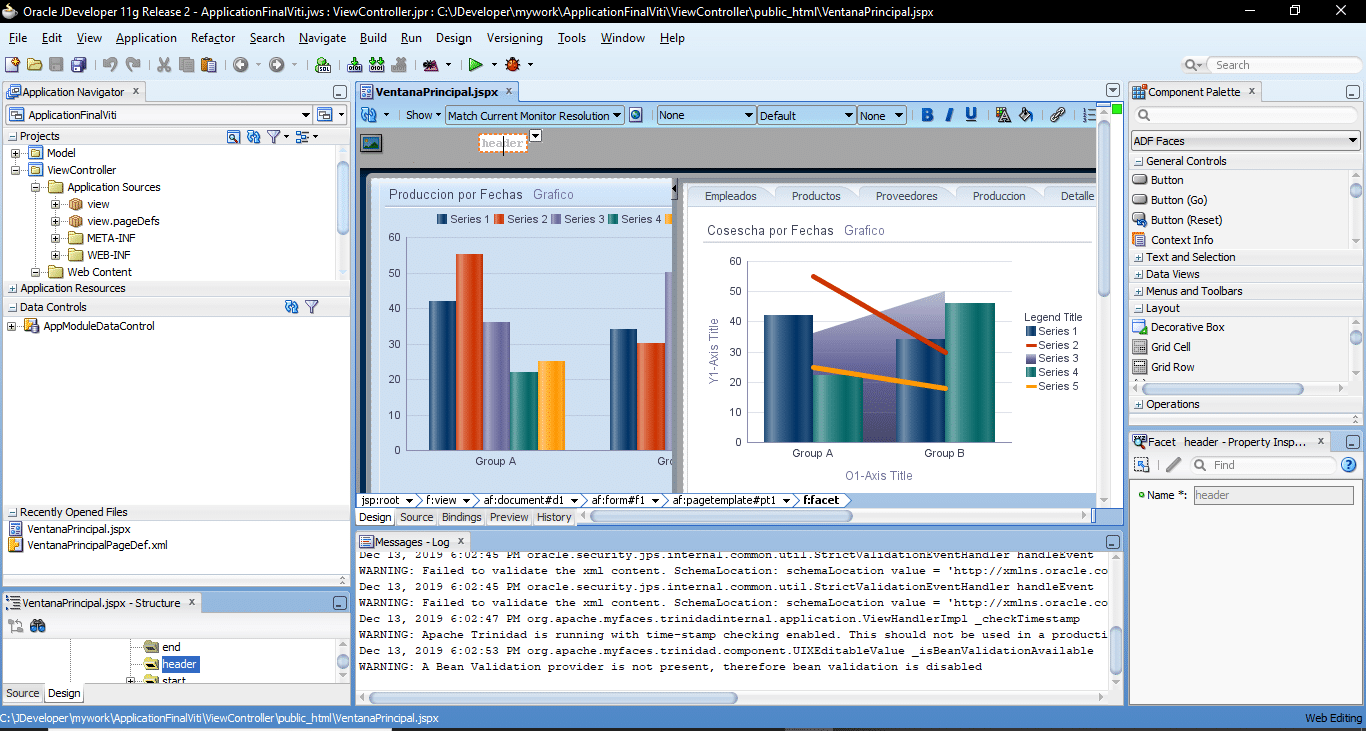Viewport: 1366px width, 731px height.
Task: Click the Save All toolbar icon
Action: [78, 65]
